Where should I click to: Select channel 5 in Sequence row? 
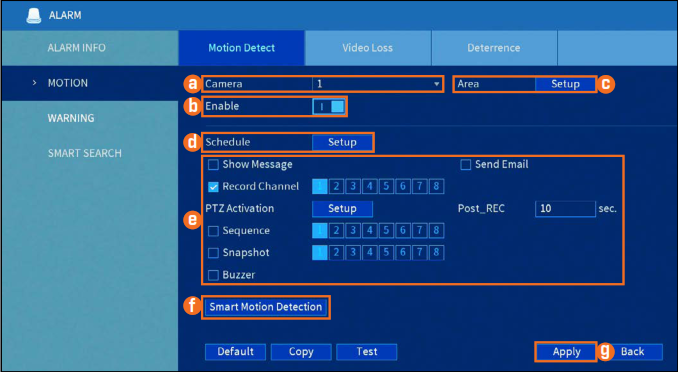click(x=386, y=231)
